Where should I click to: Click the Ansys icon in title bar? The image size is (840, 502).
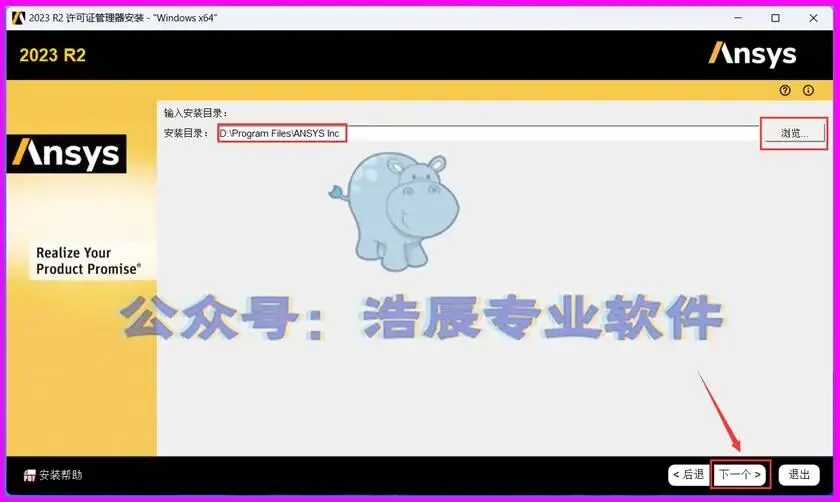pos(18,18)
